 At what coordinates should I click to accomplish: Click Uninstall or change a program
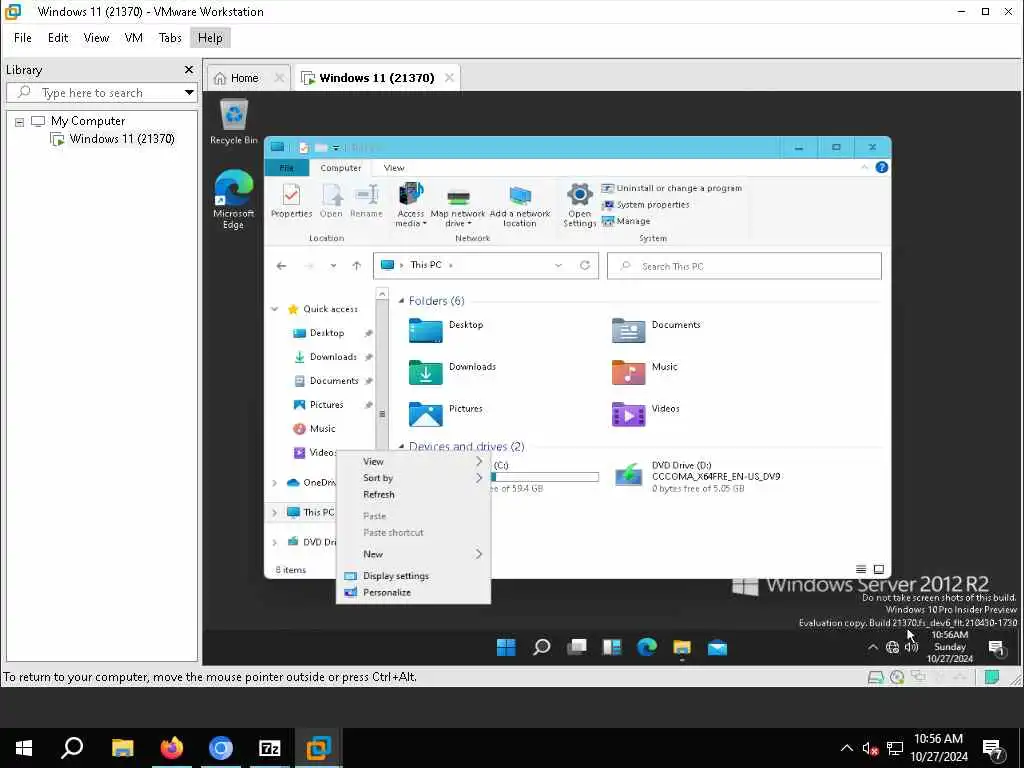coord(671,188)
